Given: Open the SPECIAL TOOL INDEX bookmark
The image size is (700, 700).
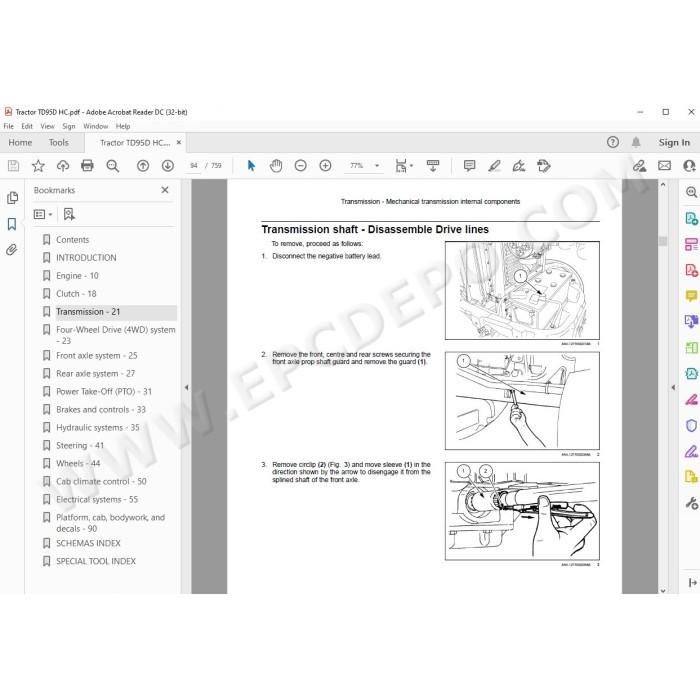Looking at the screenshot, I should pos(96,561).
